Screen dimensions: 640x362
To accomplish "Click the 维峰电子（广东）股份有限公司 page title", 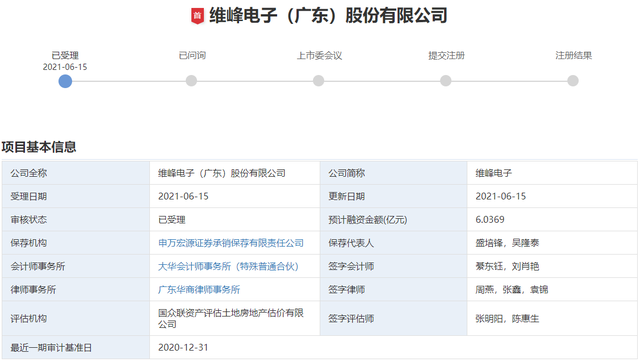I will [x=328, y=16].
